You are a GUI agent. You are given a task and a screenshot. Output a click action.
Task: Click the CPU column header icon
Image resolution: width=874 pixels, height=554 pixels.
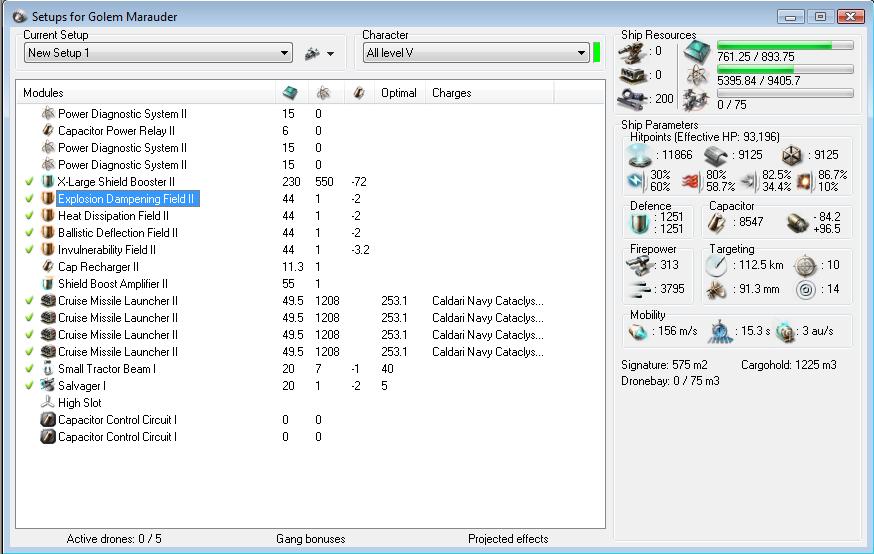click(x=290, y=93)
